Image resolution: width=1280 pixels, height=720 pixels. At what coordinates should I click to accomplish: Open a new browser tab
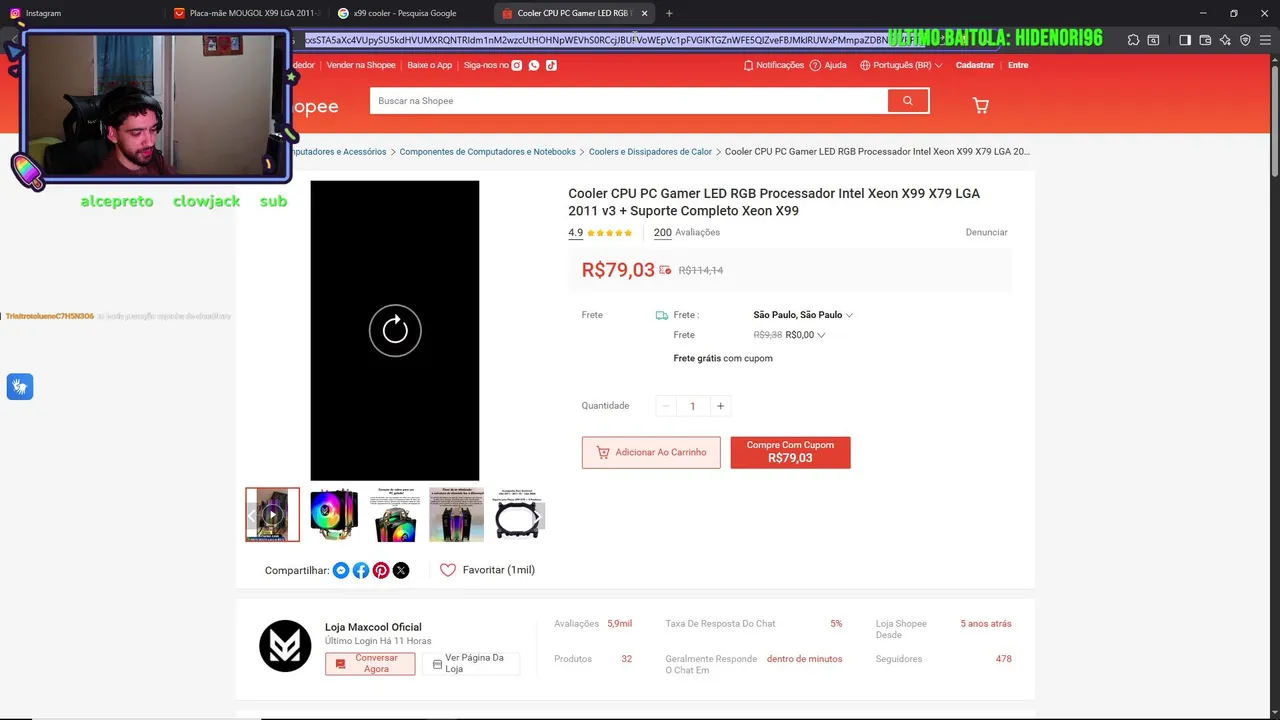click(x=669, y=13)
